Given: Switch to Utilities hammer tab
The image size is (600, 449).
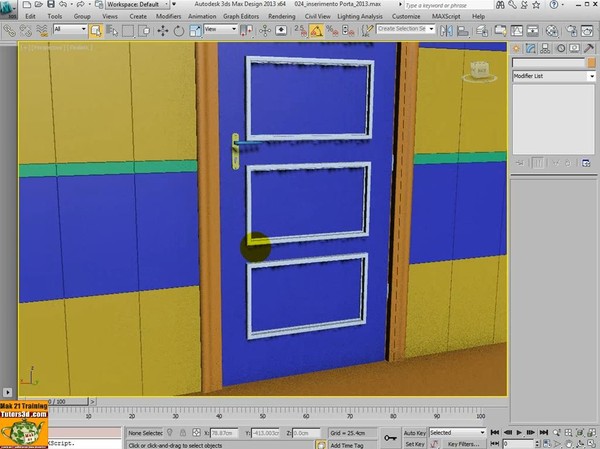Looking at the screenshot, I should (x=589, y=49).
